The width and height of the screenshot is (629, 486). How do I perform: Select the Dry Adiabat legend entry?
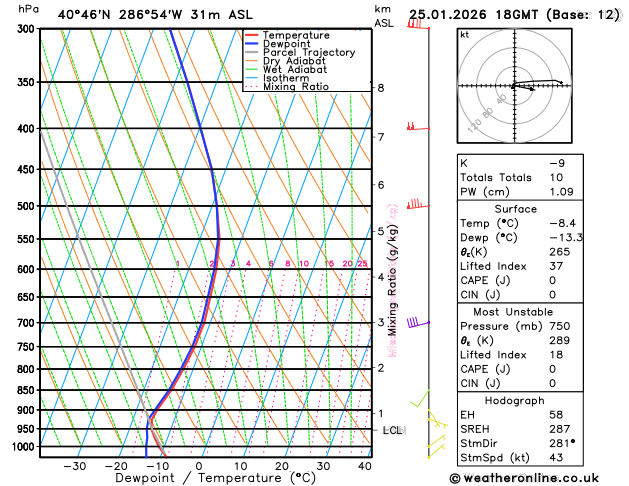pyautogui.click(x=285, y=61)
